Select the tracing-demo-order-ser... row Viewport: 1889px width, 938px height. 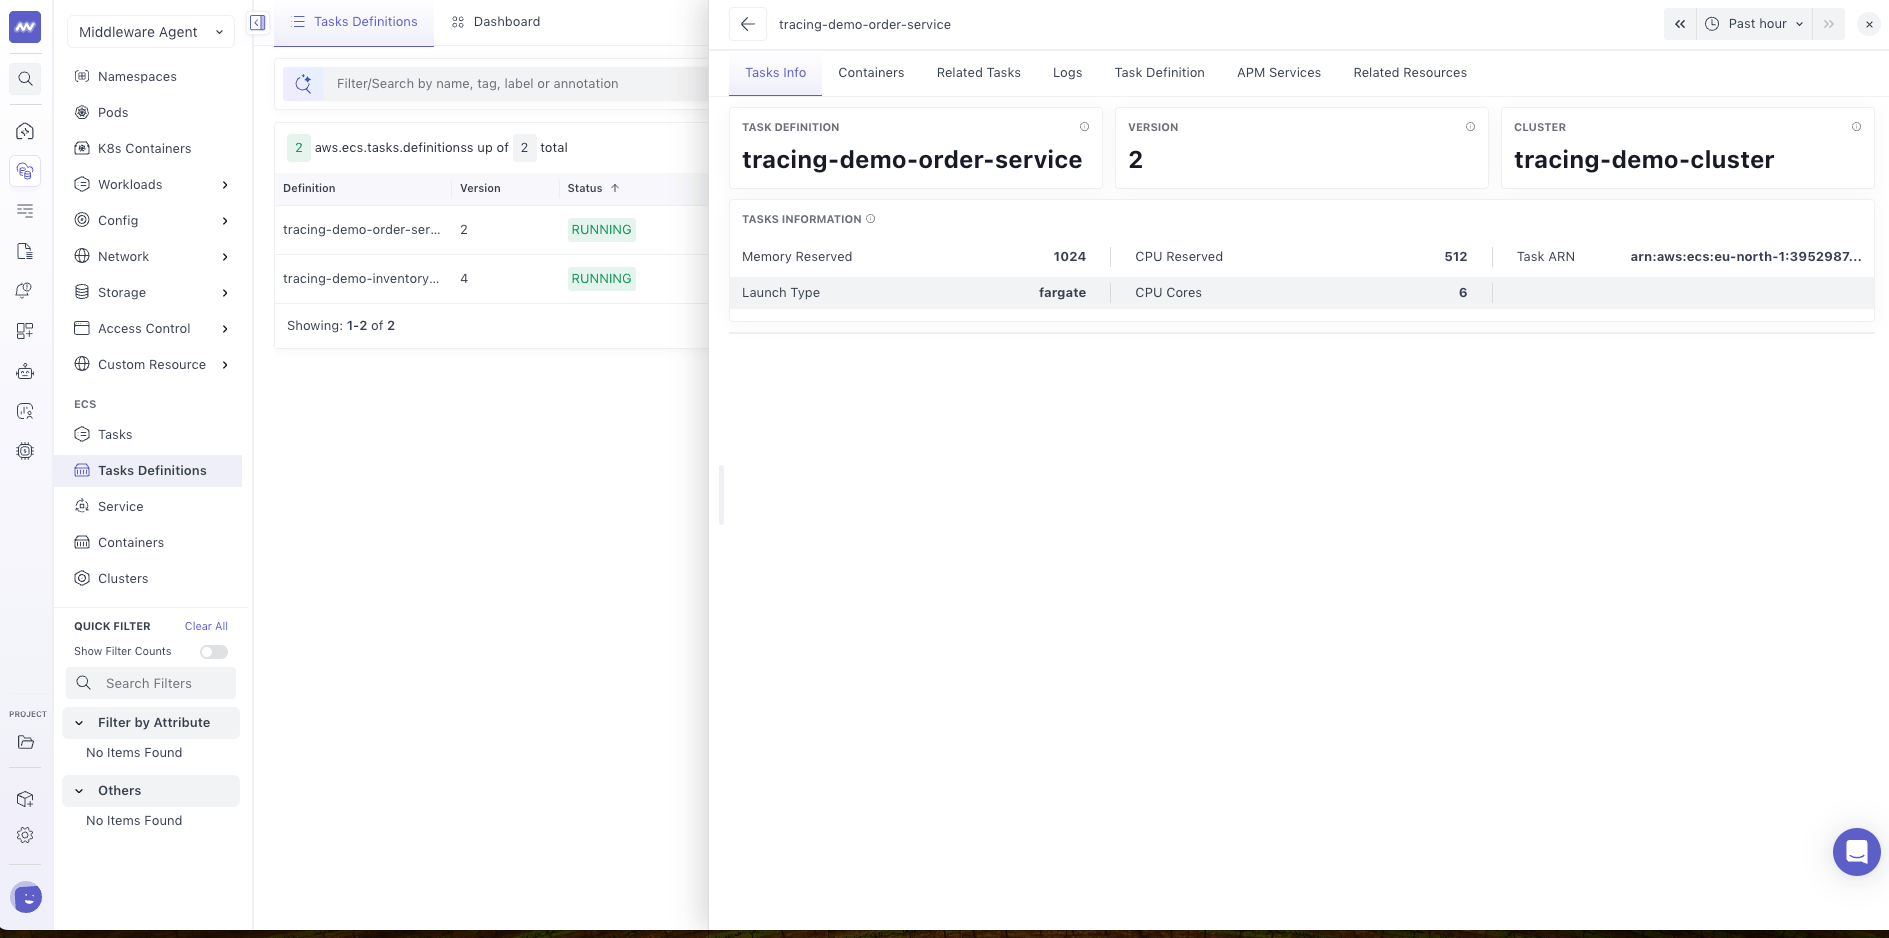(x=492, y=230)
